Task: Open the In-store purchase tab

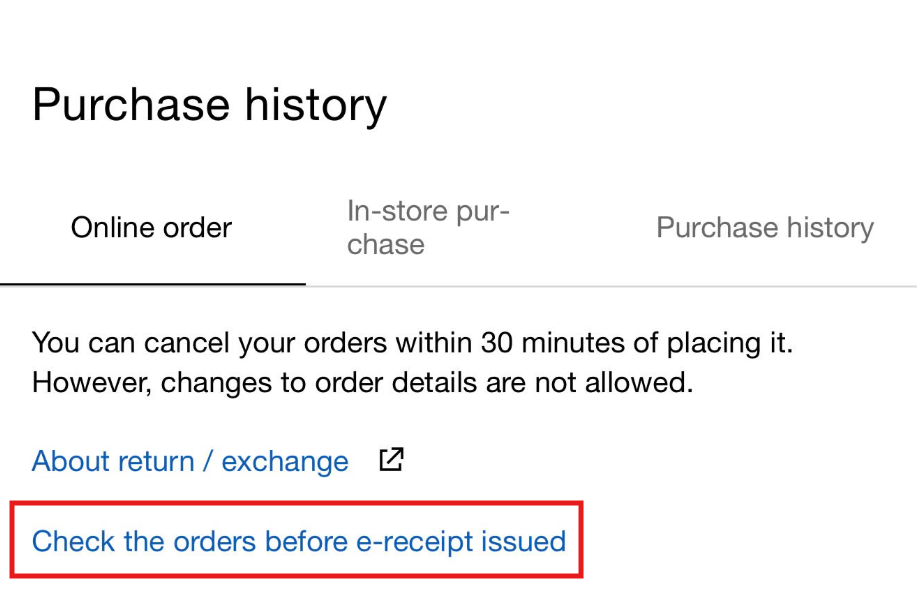Action: click(x=428, y=228)
